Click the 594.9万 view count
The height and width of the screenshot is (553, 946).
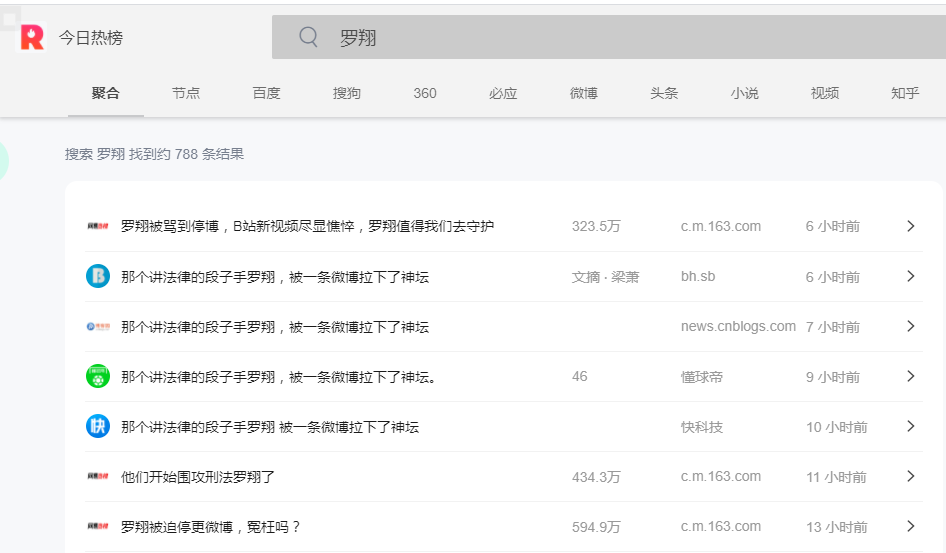[x=595, y=527]
